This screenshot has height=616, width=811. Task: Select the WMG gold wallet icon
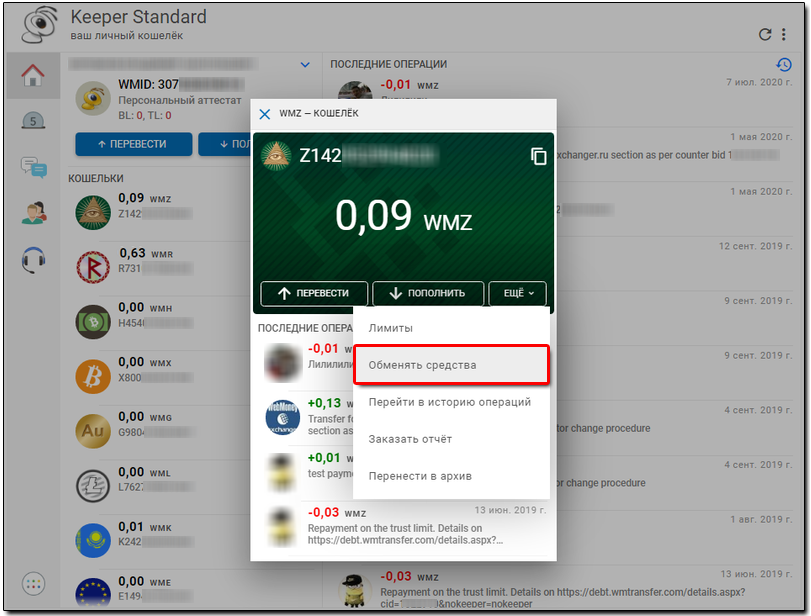click(x=93, y=431)
